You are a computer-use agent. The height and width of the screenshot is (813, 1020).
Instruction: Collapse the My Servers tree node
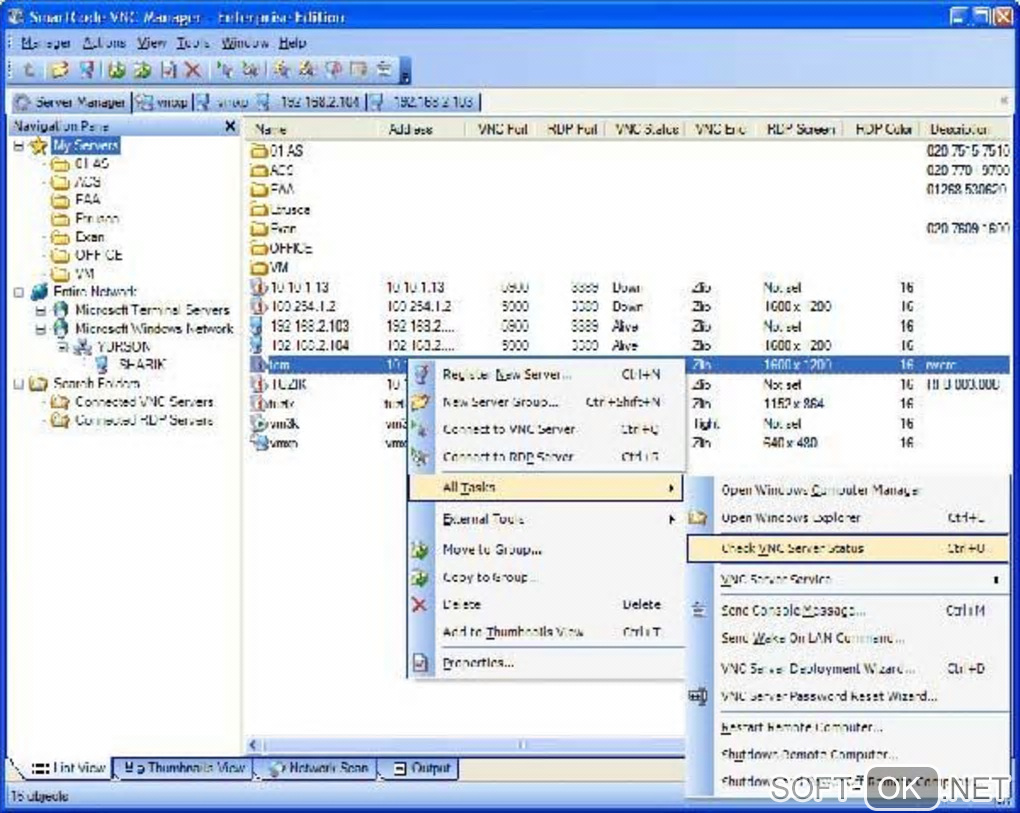pyautogui.click(x=18, y=146)
